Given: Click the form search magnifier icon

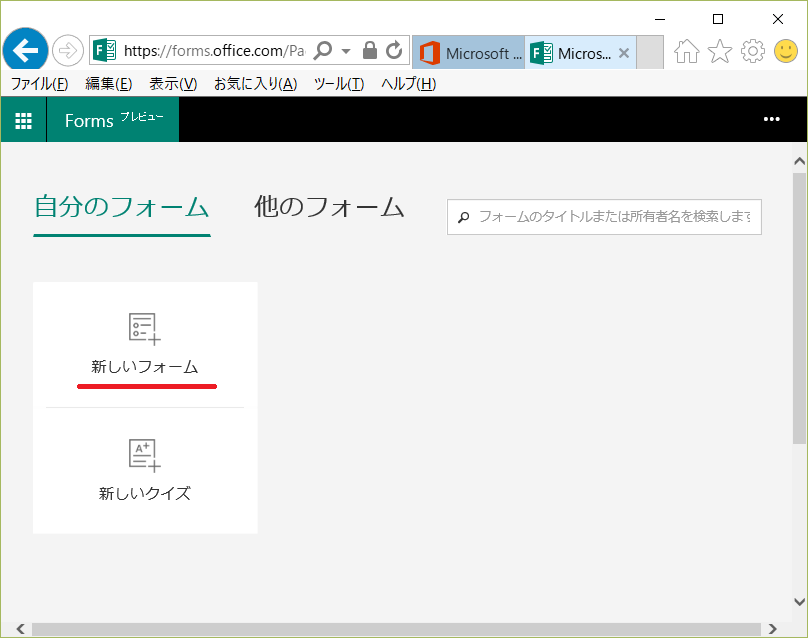Looking at the screenshot, I should (x=464, y=217).
